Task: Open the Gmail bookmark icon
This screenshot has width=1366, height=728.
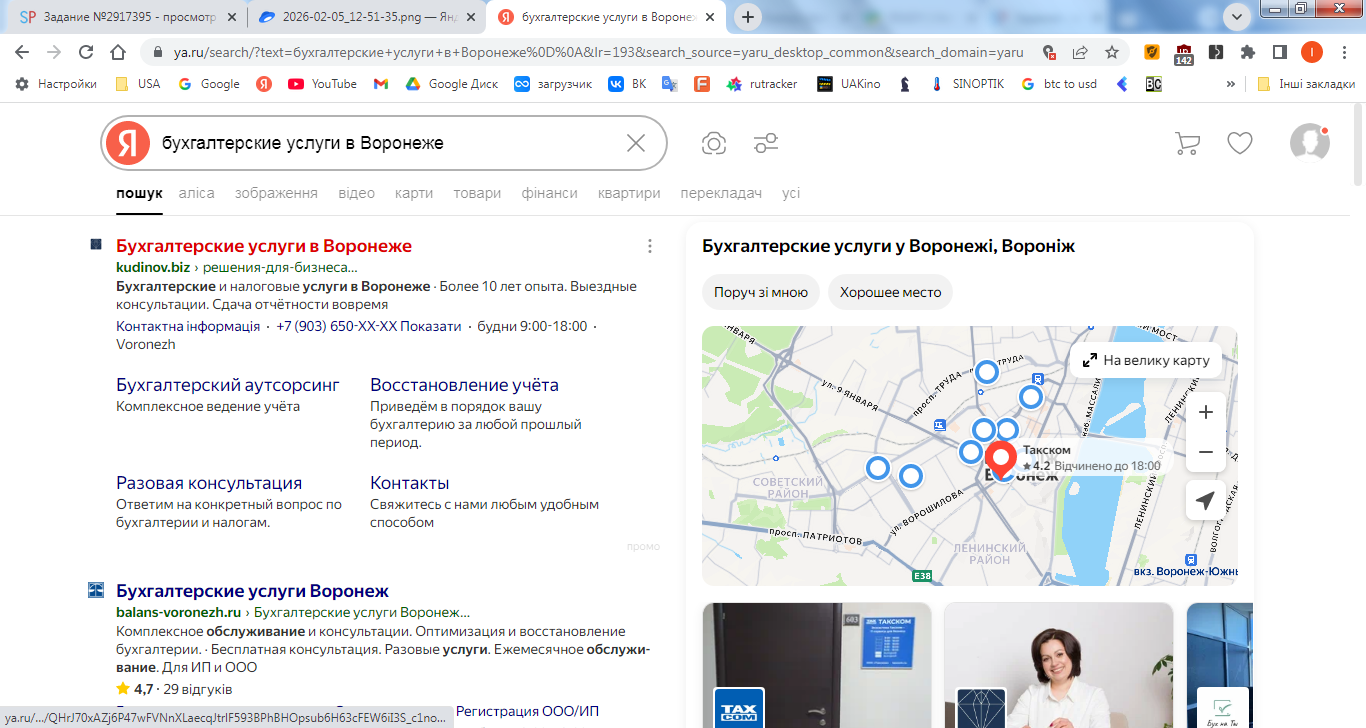Action: coord(381,84)
